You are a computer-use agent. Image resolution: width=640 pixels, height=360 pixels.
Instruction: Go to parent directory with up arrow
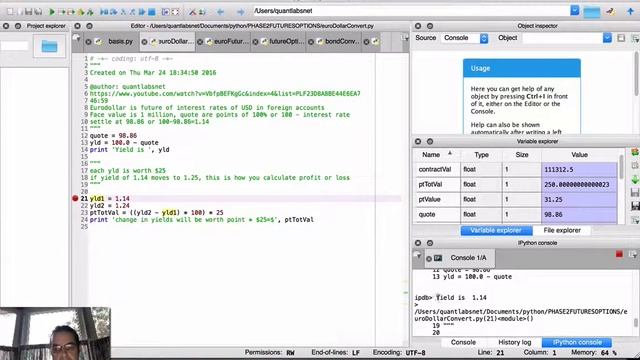click(631, 11)
